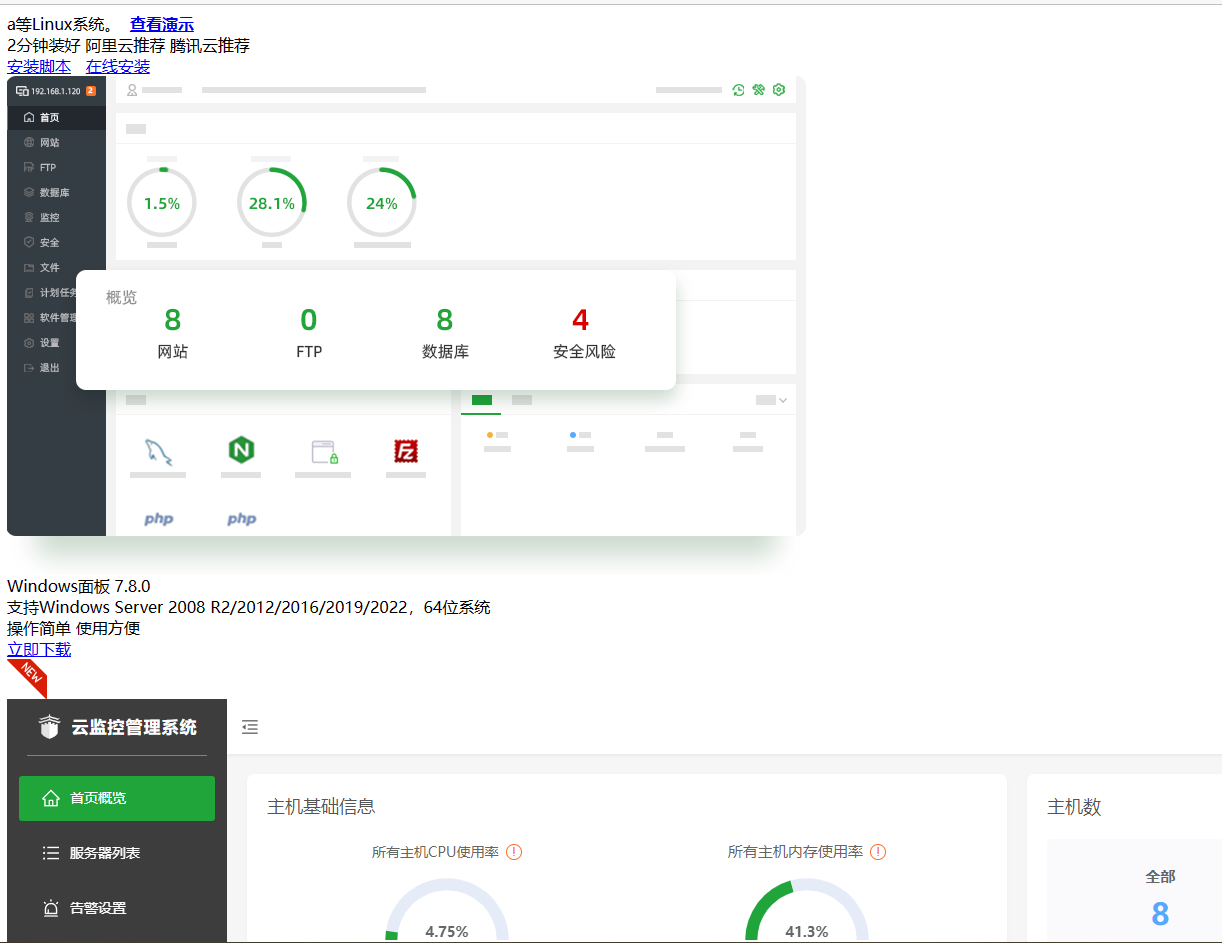Click the logout icon beside 退出
1222x943 pixels.
[29, 368]
